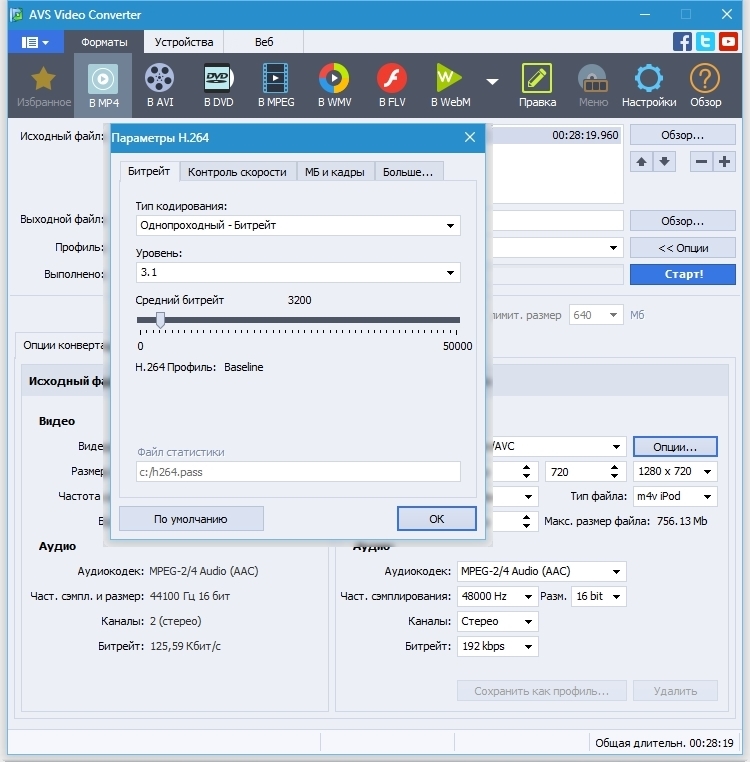The height and width of the screenshot is (762, 750).
Task: Pick the B MPEG format icon
Action: pos(277,84)
